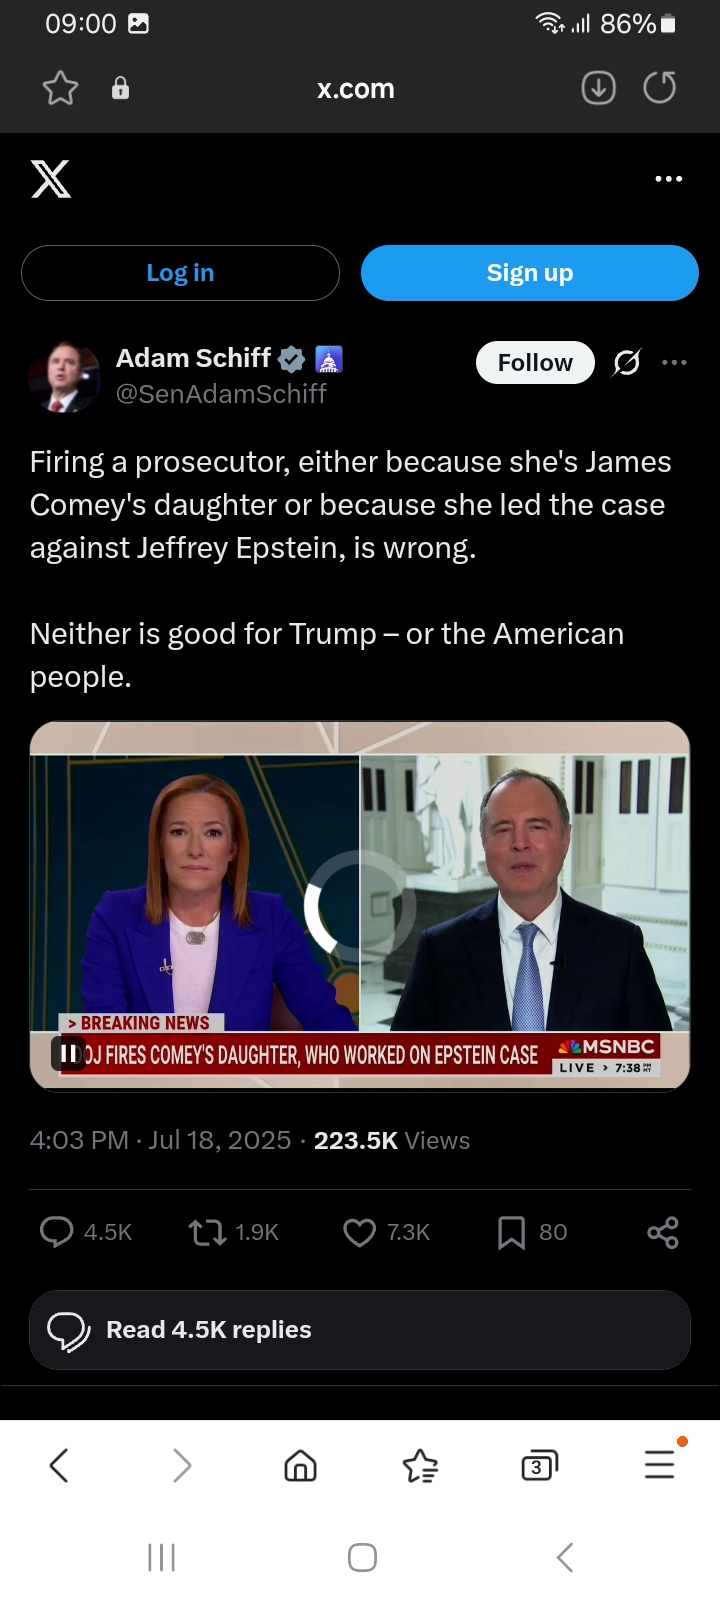Open the X logo home

point(51,179)
